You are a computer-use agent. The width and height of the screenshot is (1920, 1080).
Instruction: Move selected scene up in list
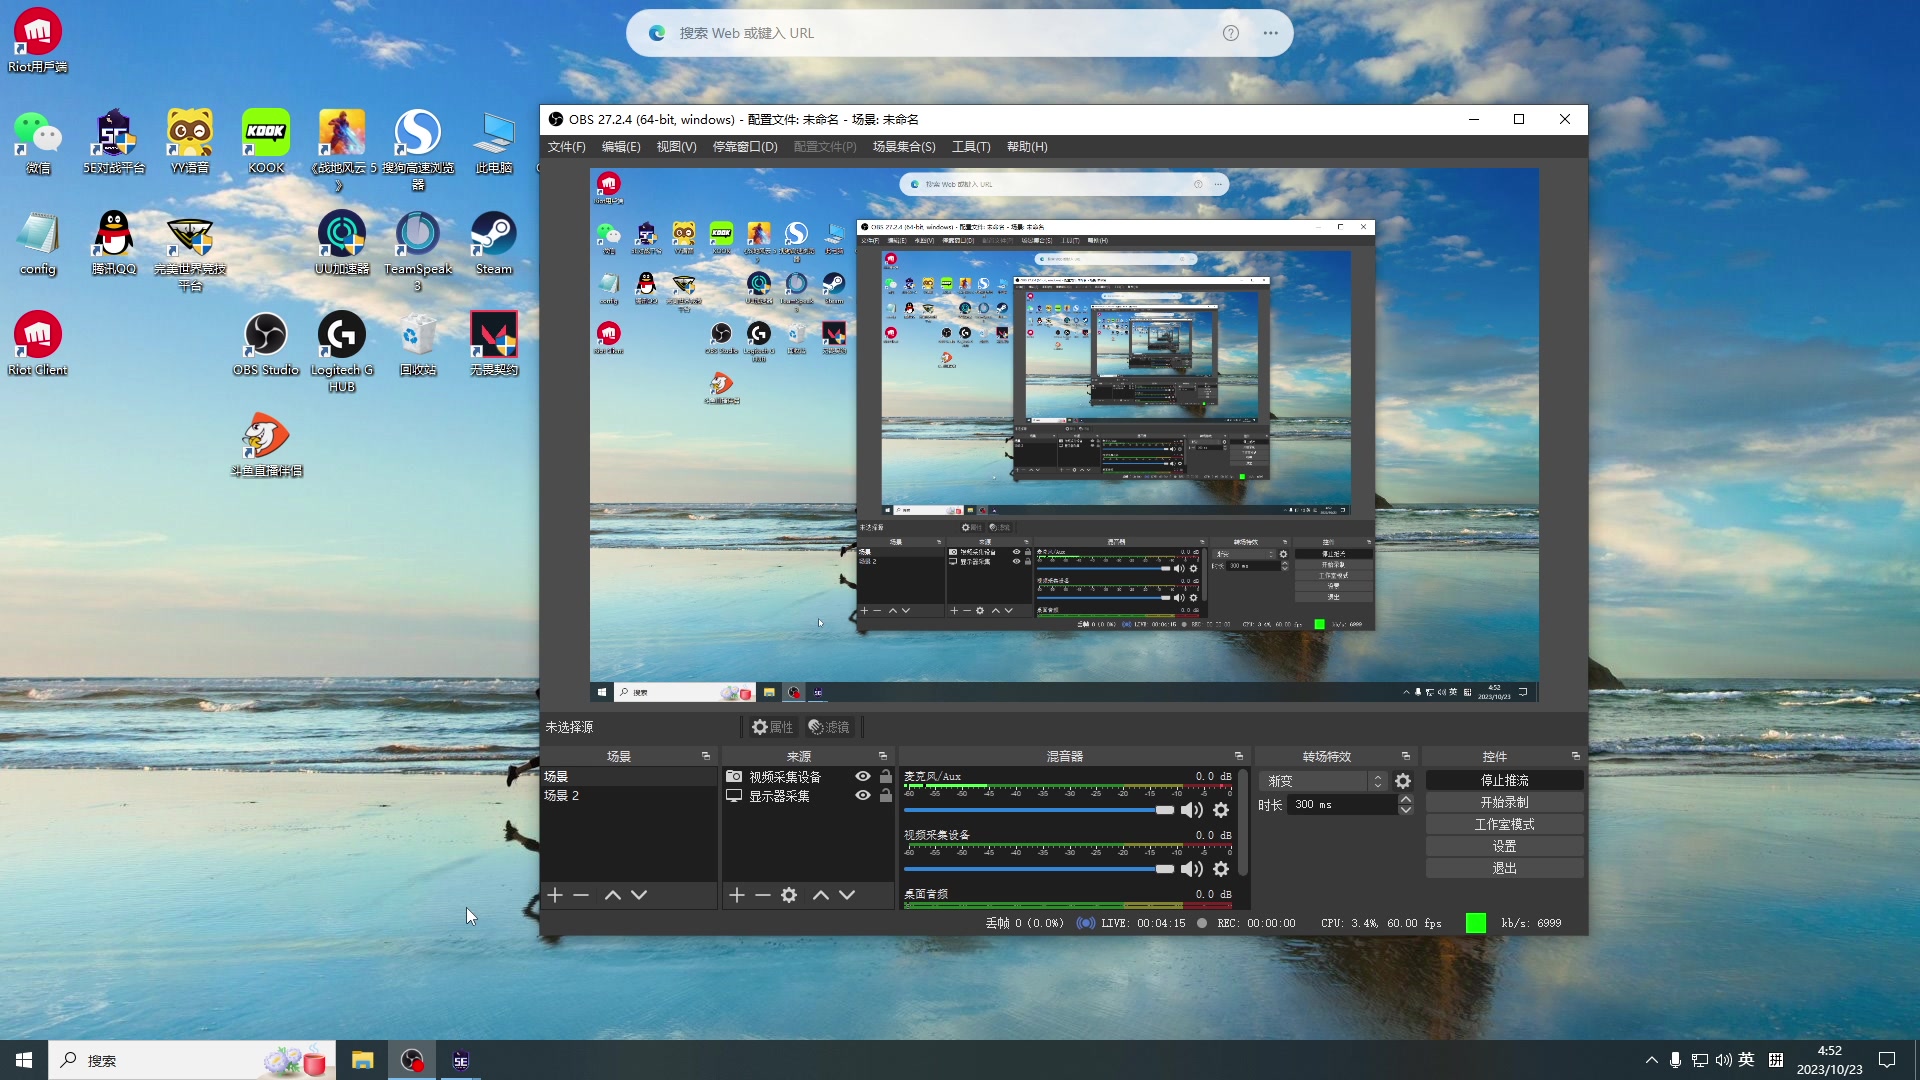[x=613, y=895]
